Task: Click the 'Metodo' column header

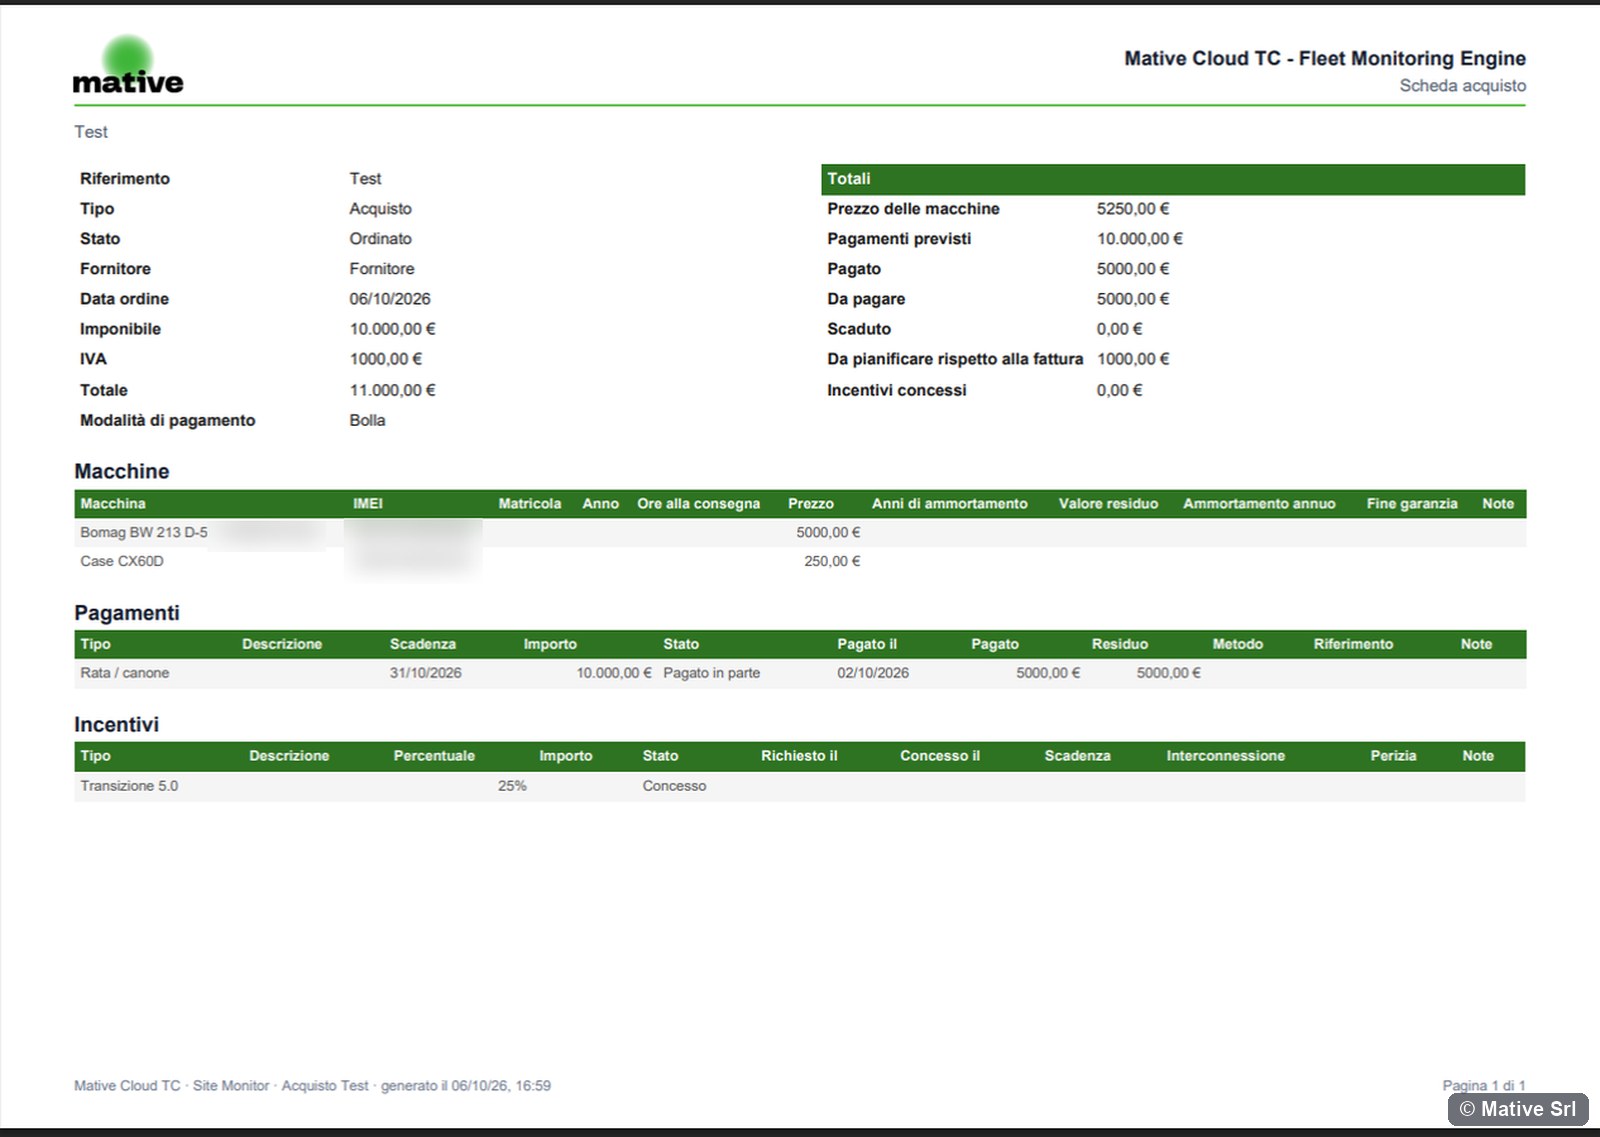Action: 1238,645
